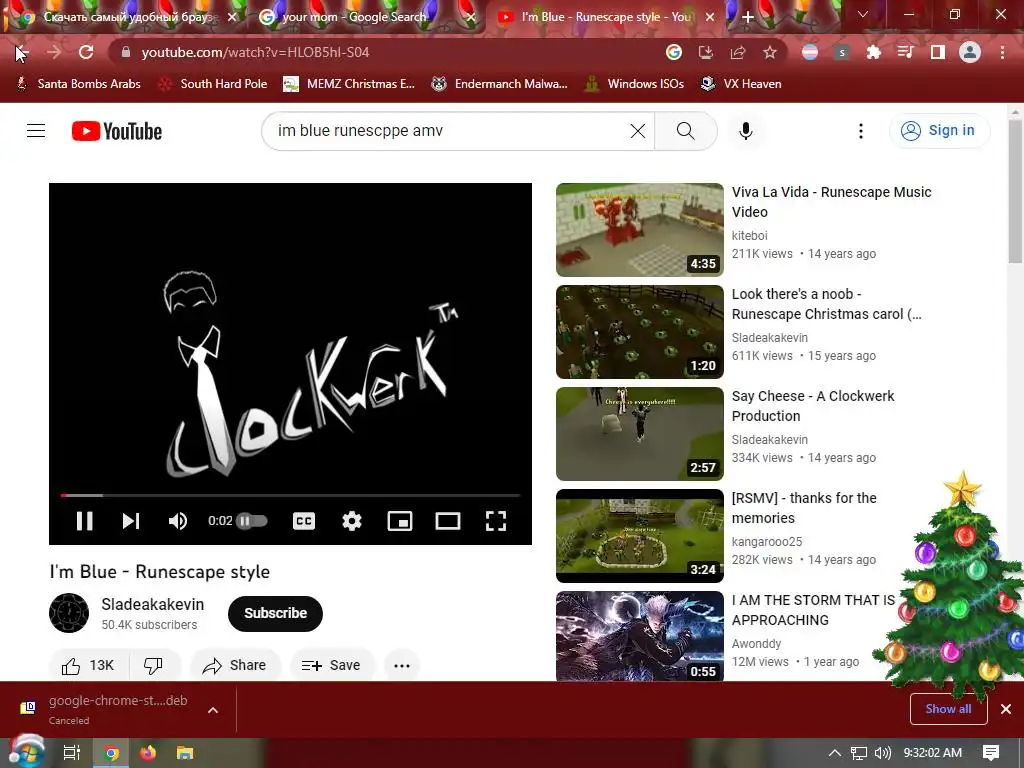
Task: Open video settings gear
Action: (352, 521)
